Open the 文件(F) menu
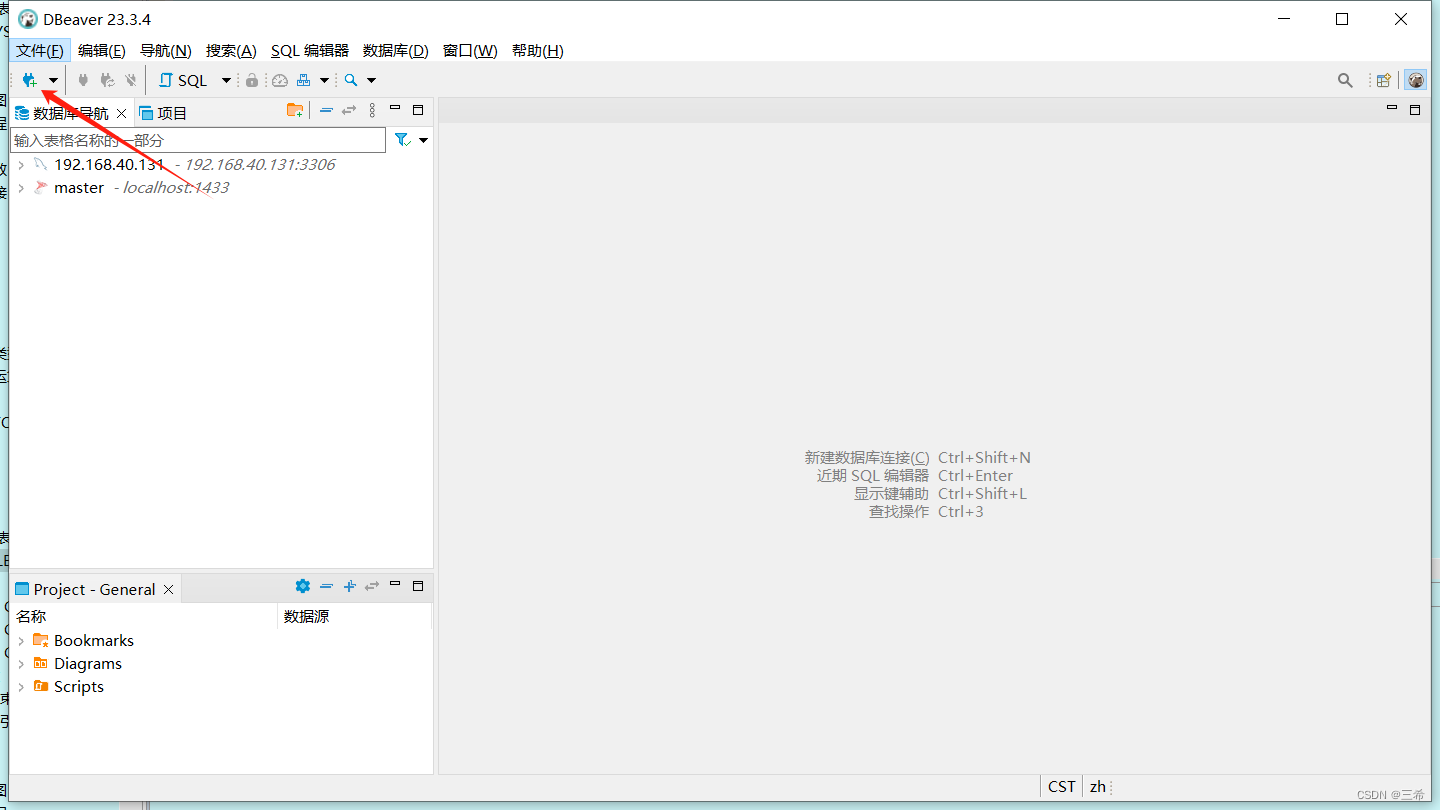Image resolution: width=1440 pixels, height=810 pixels. tap(40, 50)
